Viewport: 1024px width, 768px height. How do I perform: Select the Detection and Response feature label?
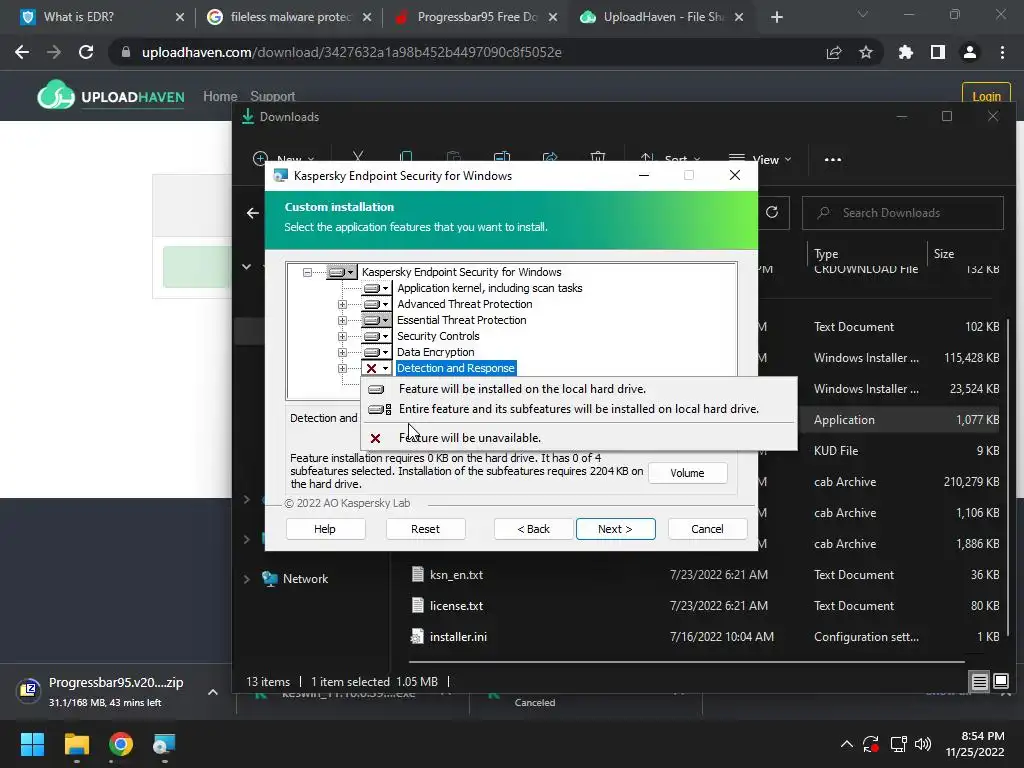click(x=456, y=368)
